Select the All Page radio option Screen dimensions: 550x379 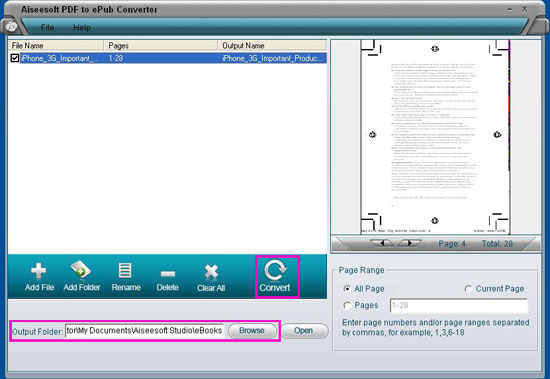pyautogui.click(x=347, y=288)
